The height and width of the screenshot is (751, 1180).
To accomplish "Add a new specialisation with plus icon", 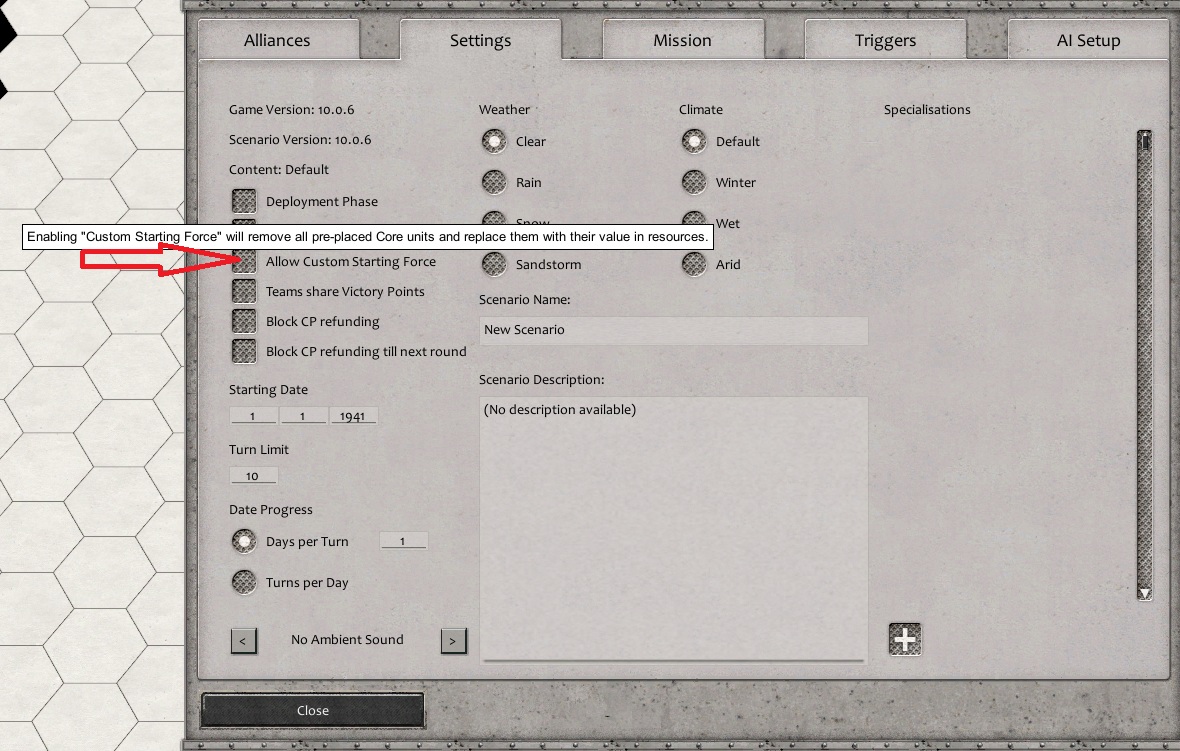I will pyautogui.click(x=905, y=639).
